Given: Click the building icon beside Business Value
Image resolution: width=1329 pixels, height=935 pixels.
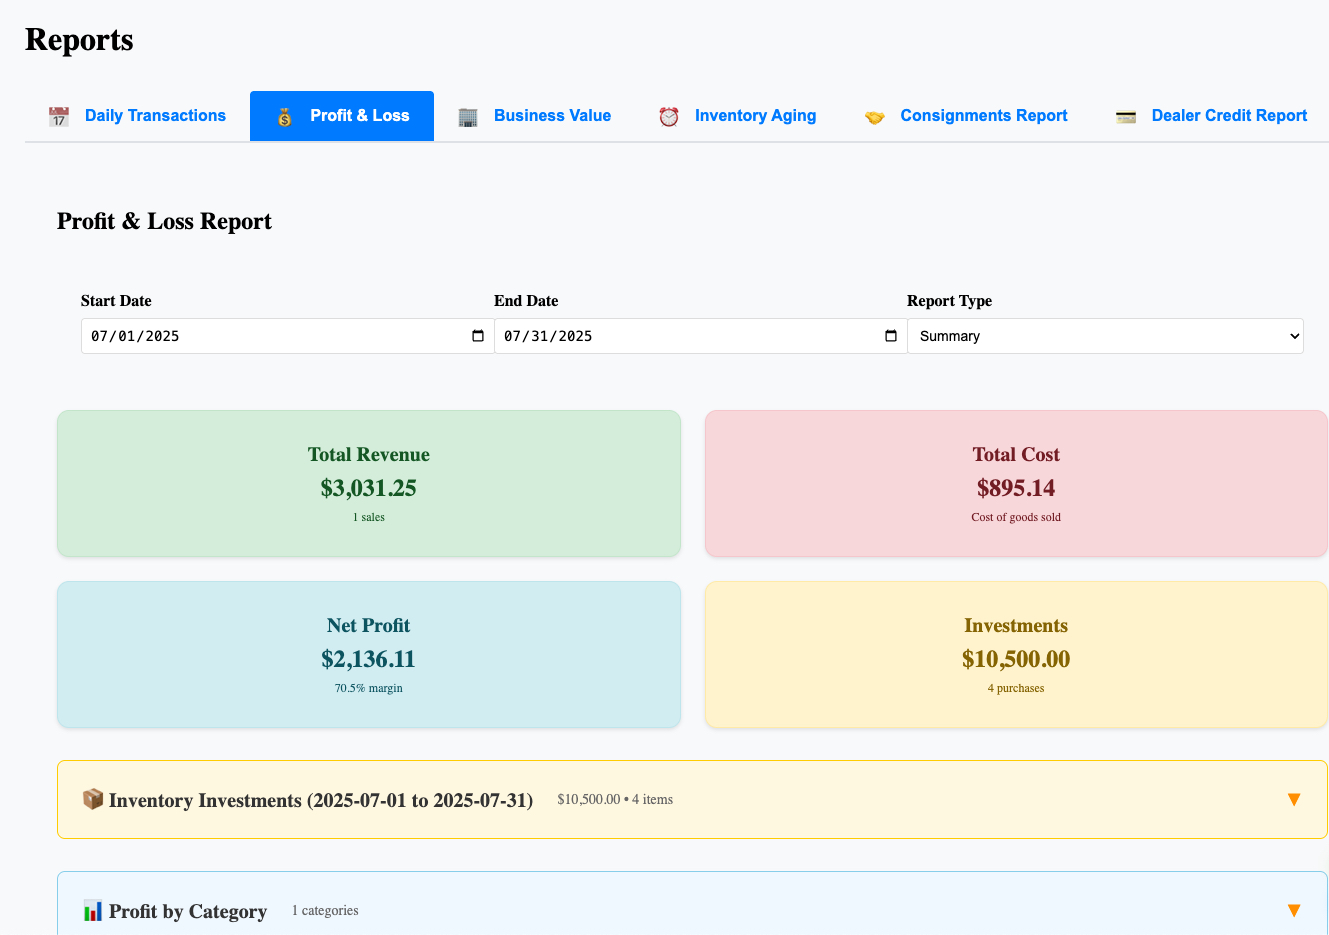Looking at the screenshot, I should (468, 117).
